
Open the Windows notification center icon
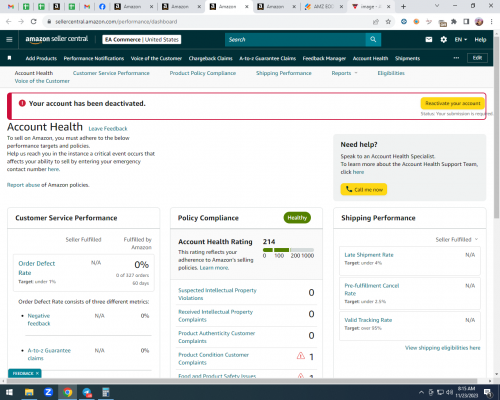pos(488,392)
